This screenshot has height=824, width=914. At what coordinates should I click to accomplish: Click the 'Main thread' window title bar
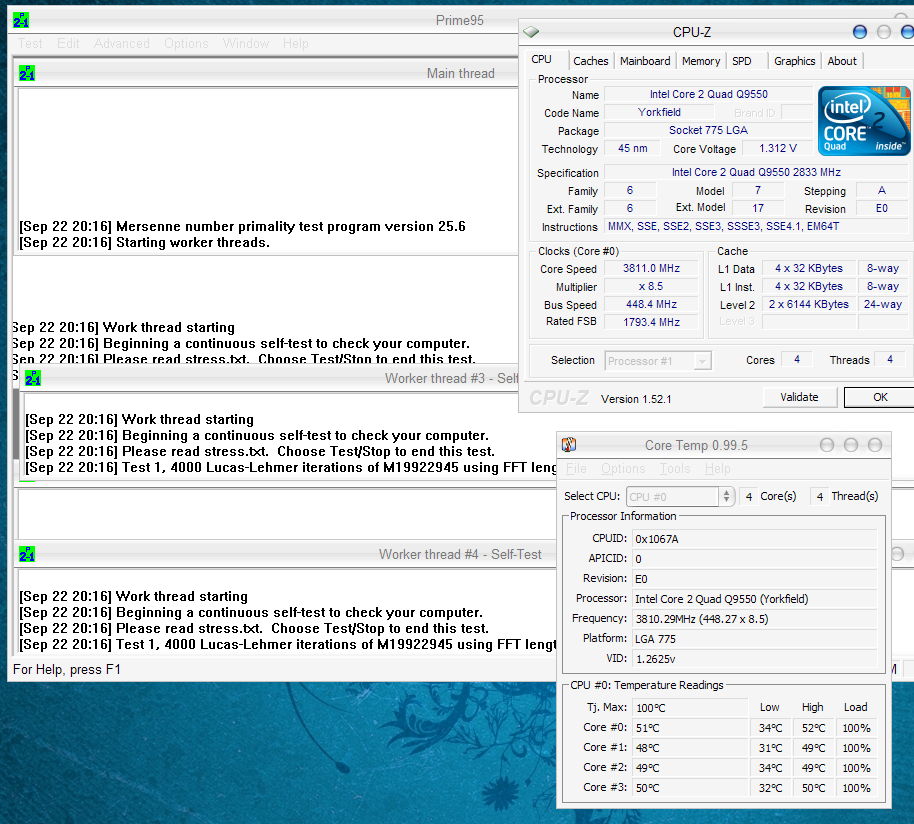(266, 73)
